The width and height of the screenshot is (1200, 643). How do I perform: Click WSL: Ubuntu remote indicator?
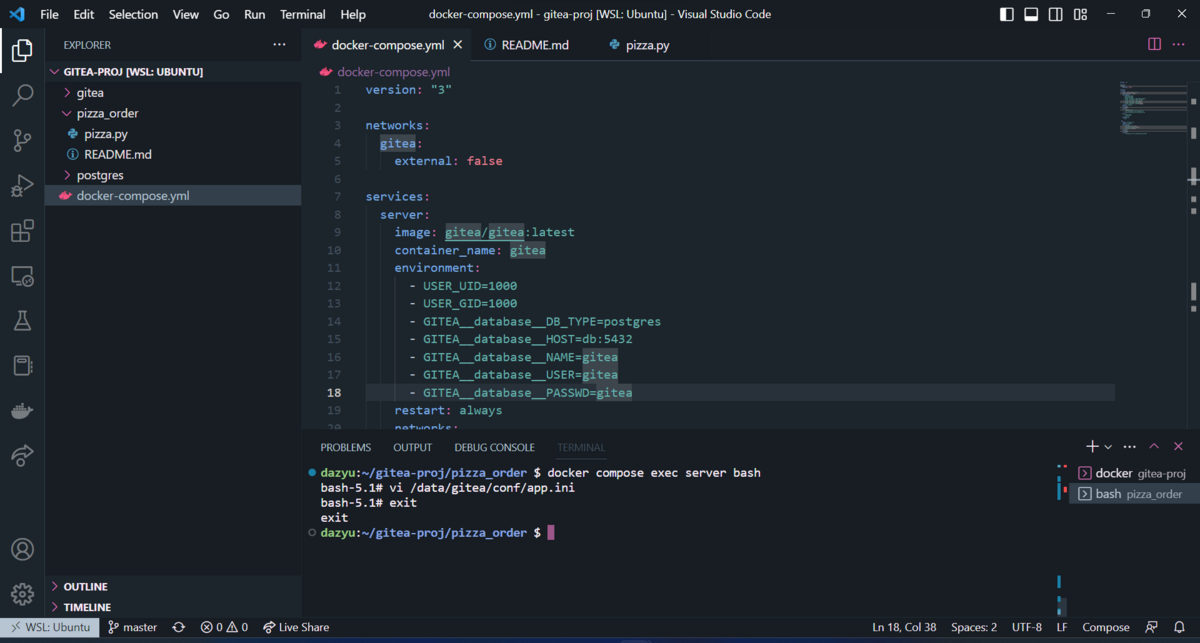tap(50, 627)
